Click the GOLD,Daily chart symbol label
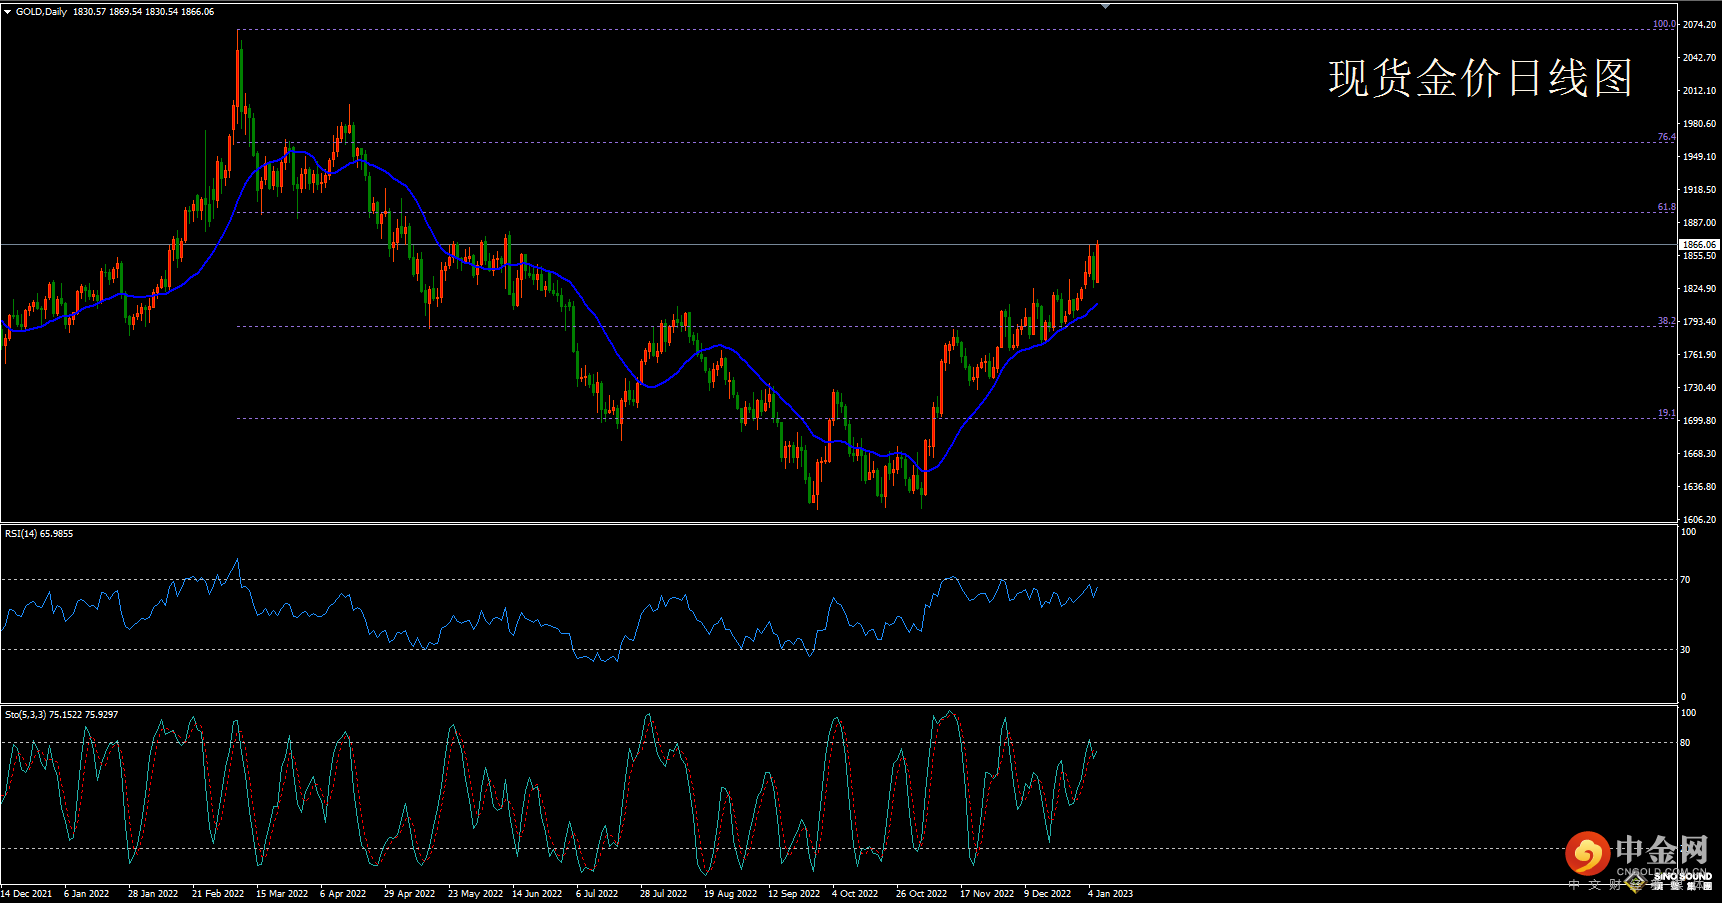The height and width of the screenshot is (903, 1722). (x=42, y=12)
